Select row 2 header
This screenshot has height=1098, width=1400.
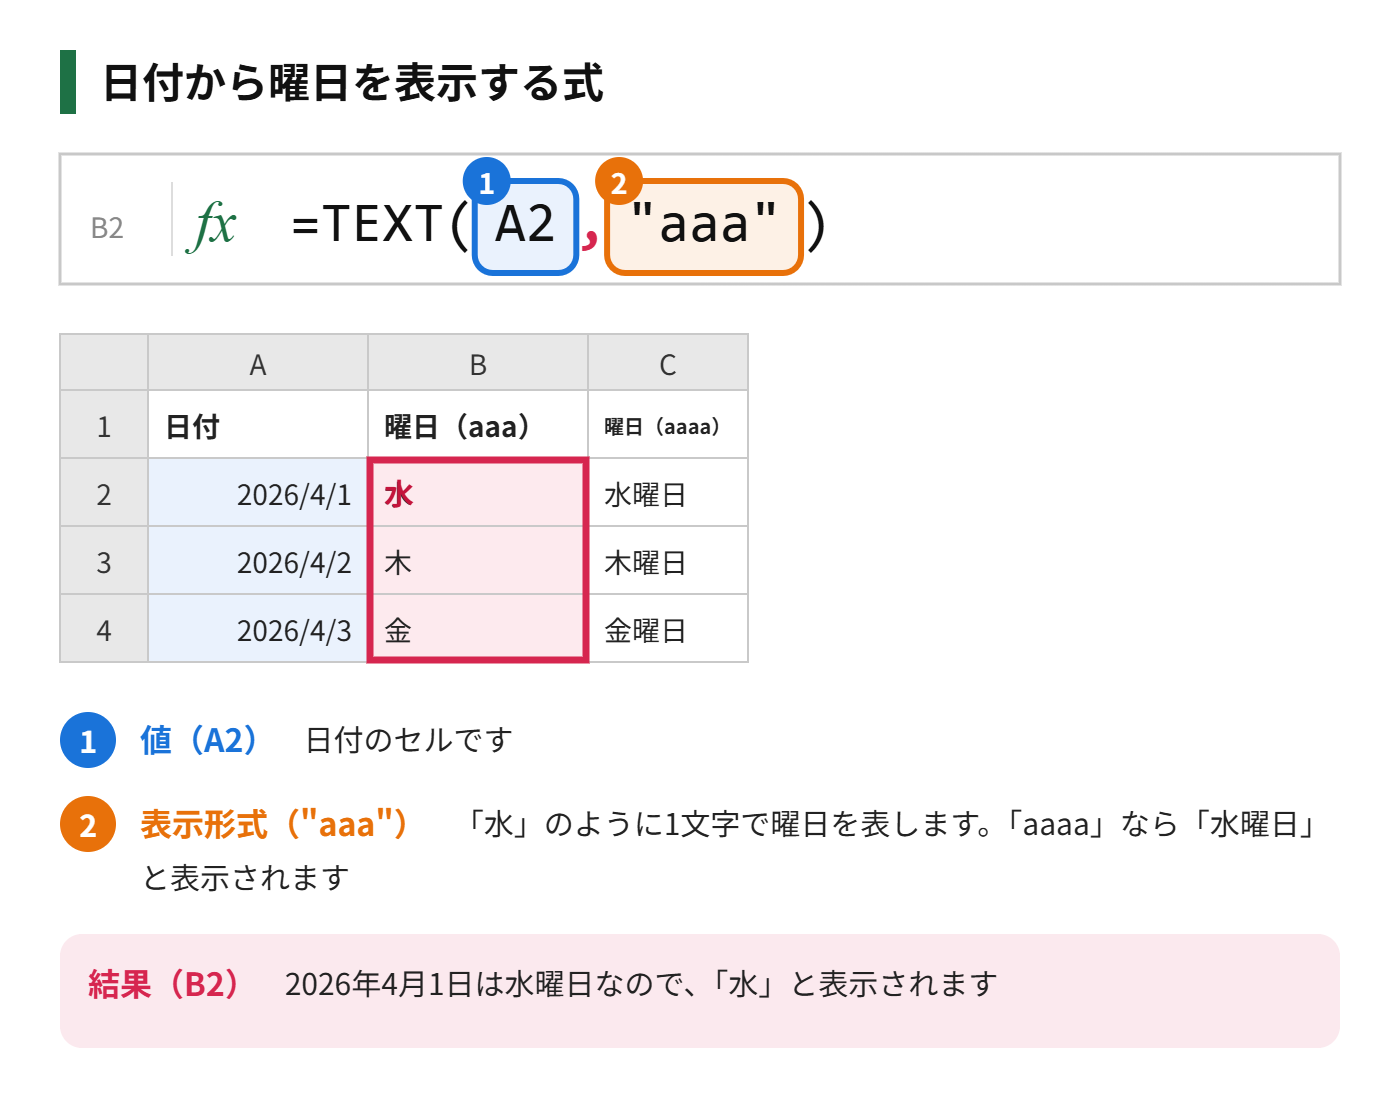pyautogui.click(x=104, y=493)
